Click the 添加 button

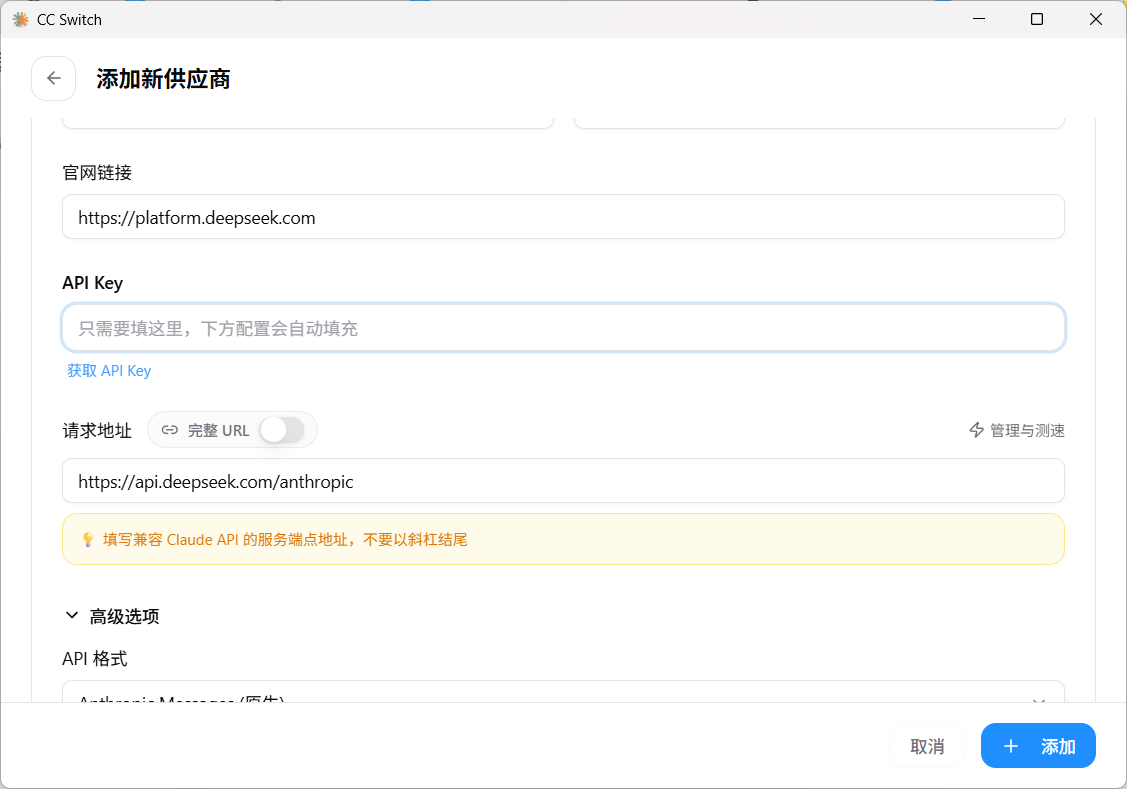[x=1038, y=746]
